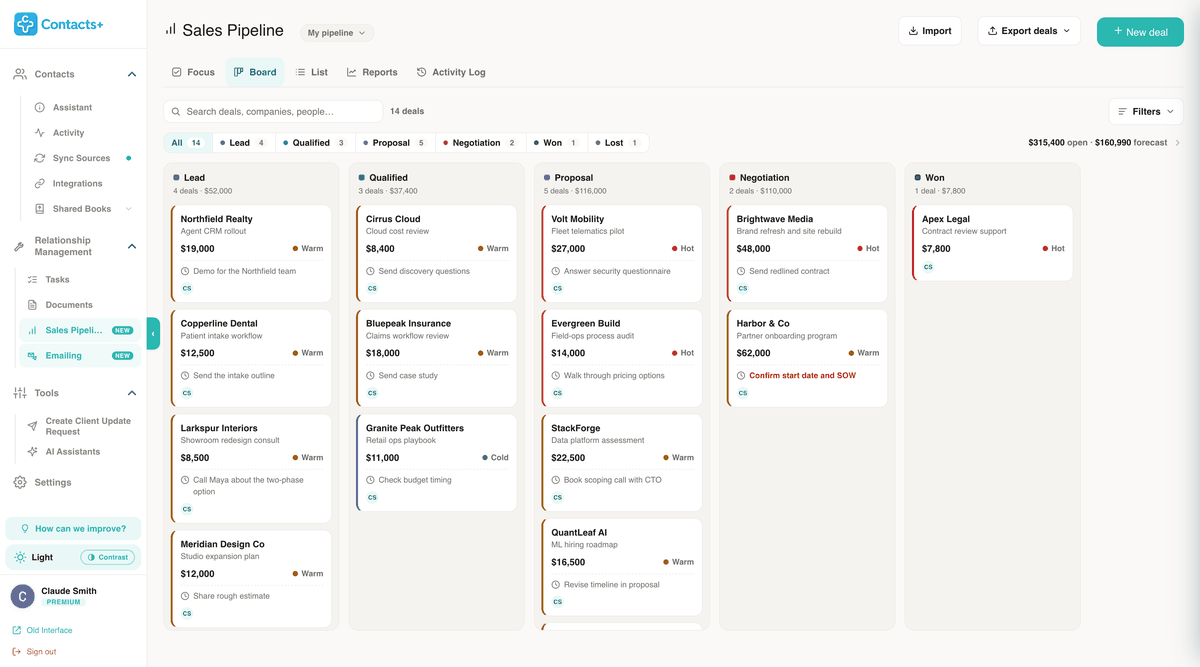This screenshot has height=667, width=1200.
Task: Open Sync Sources in sidebar
Action: tap(81, 158)
